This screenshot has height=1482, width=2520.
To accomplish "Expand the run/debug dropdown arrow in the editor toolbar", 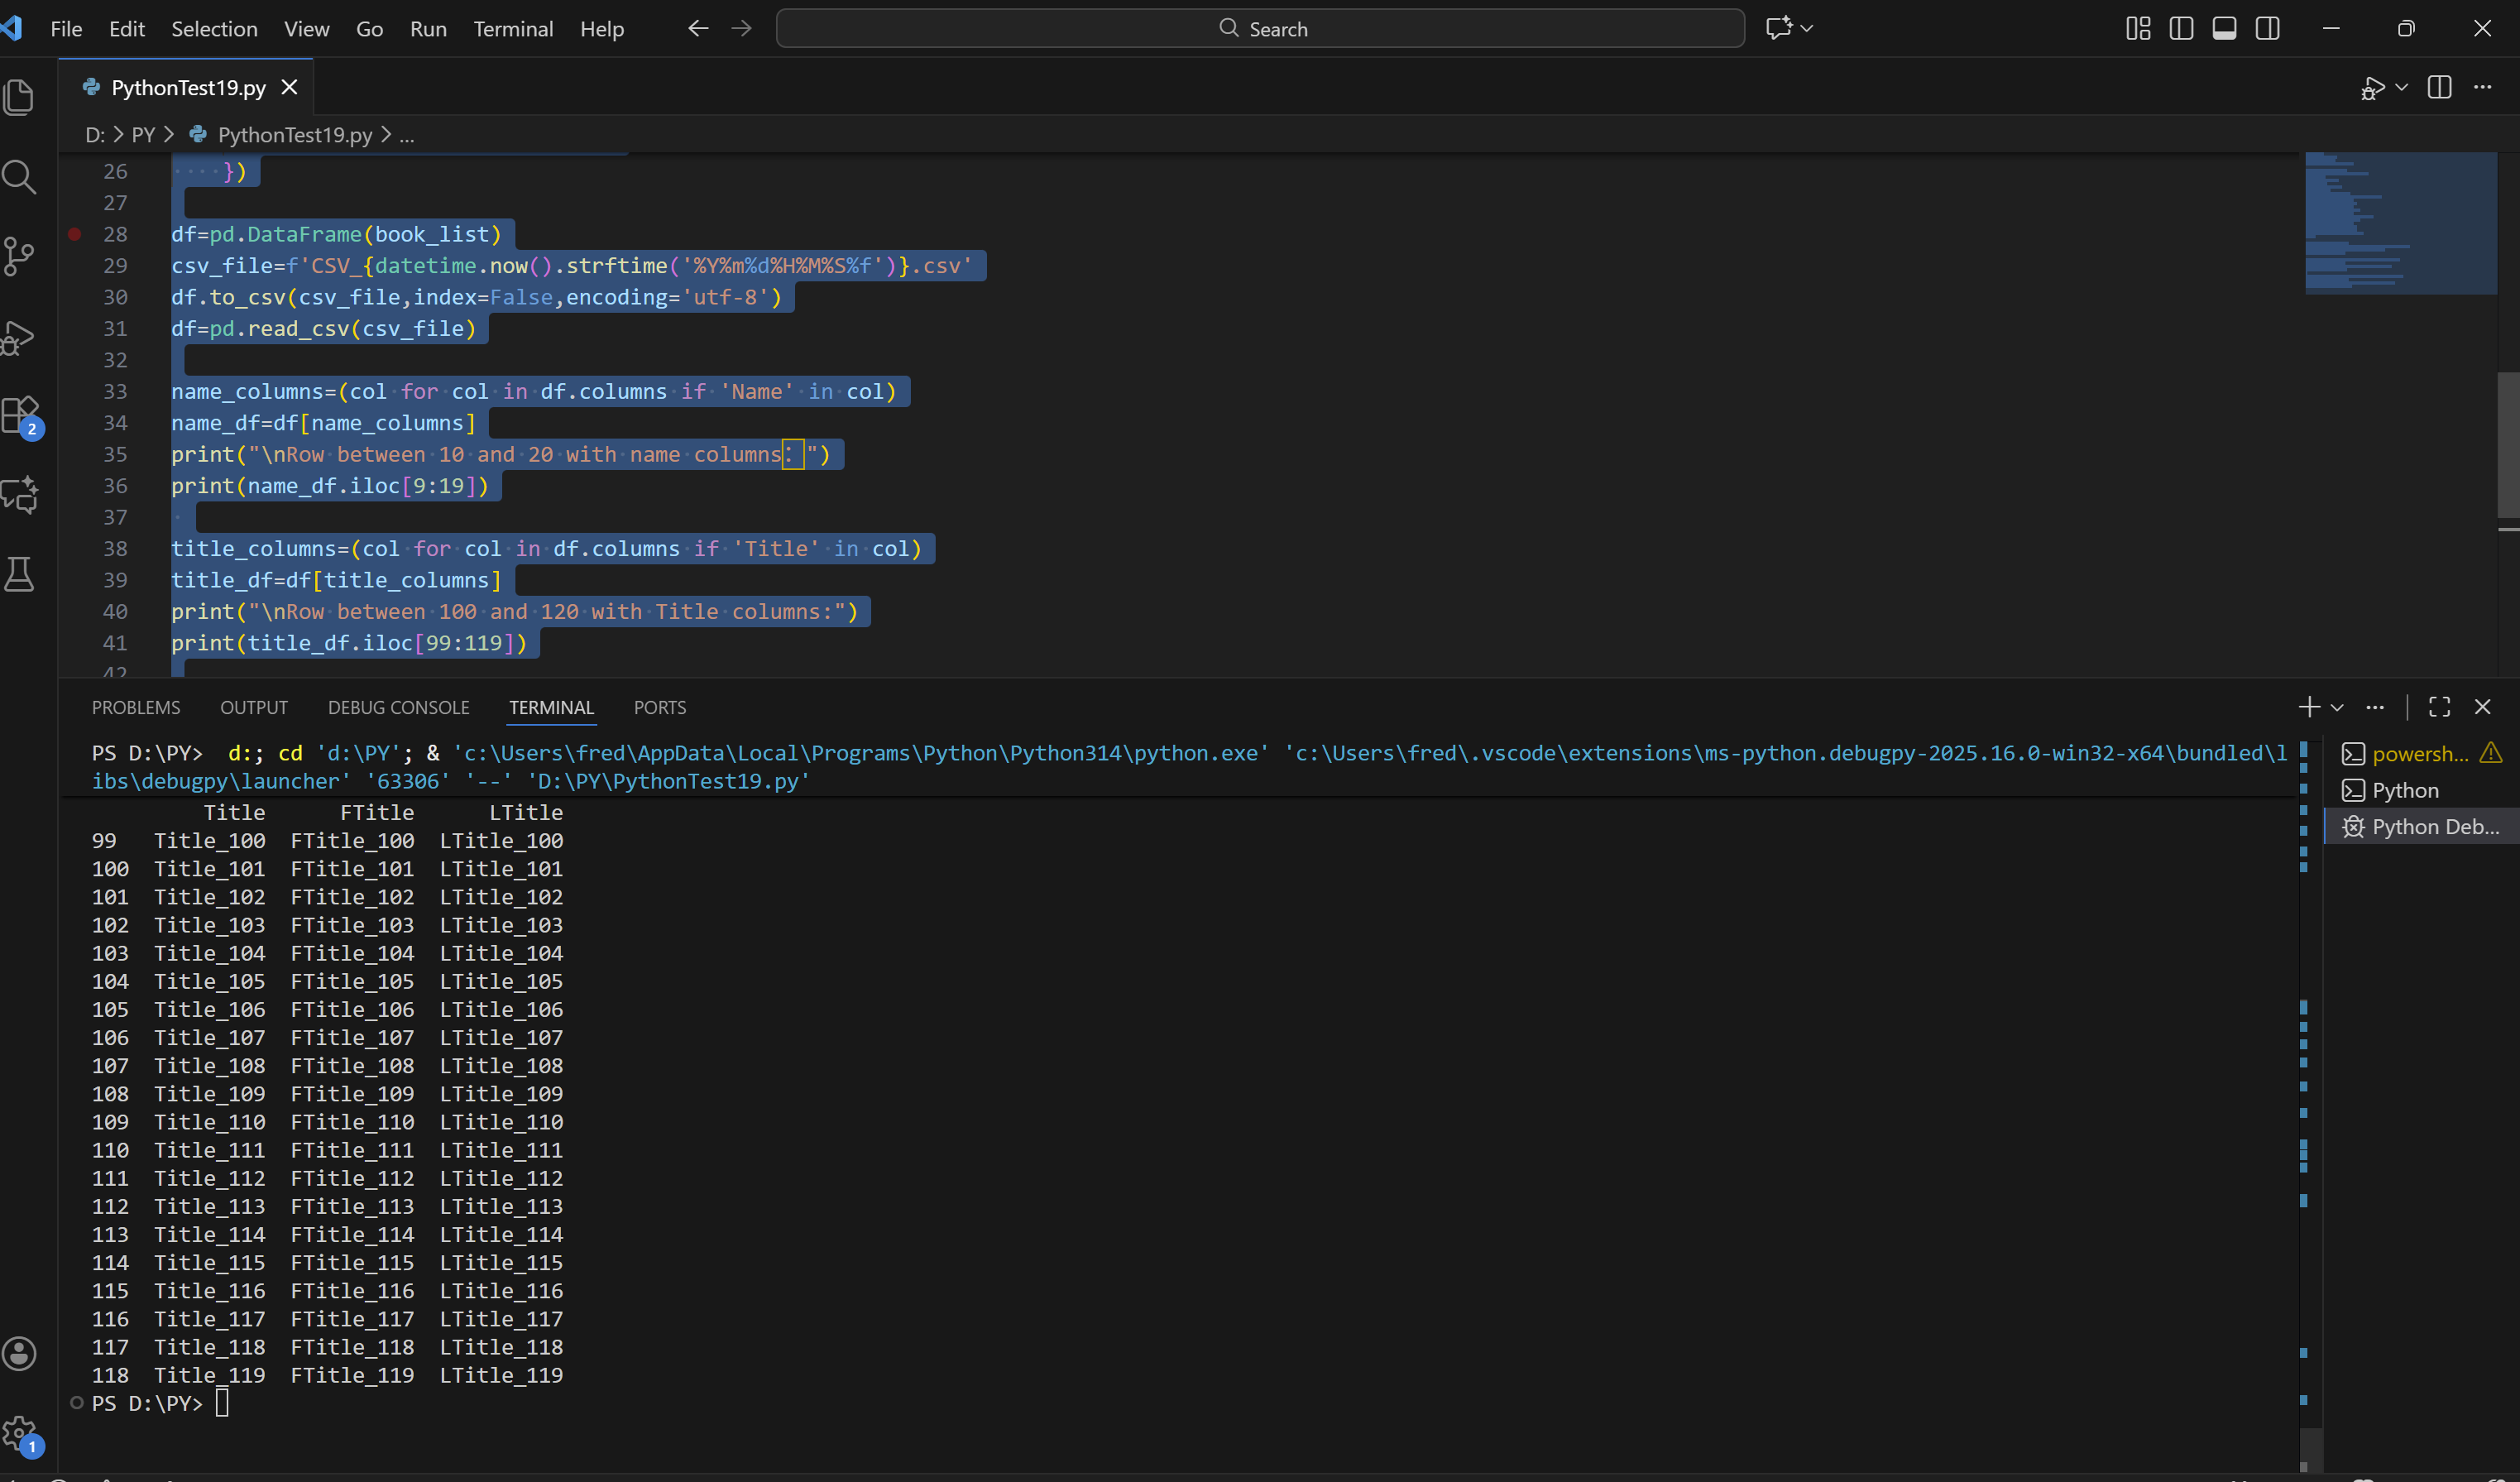I will 2402,88.
